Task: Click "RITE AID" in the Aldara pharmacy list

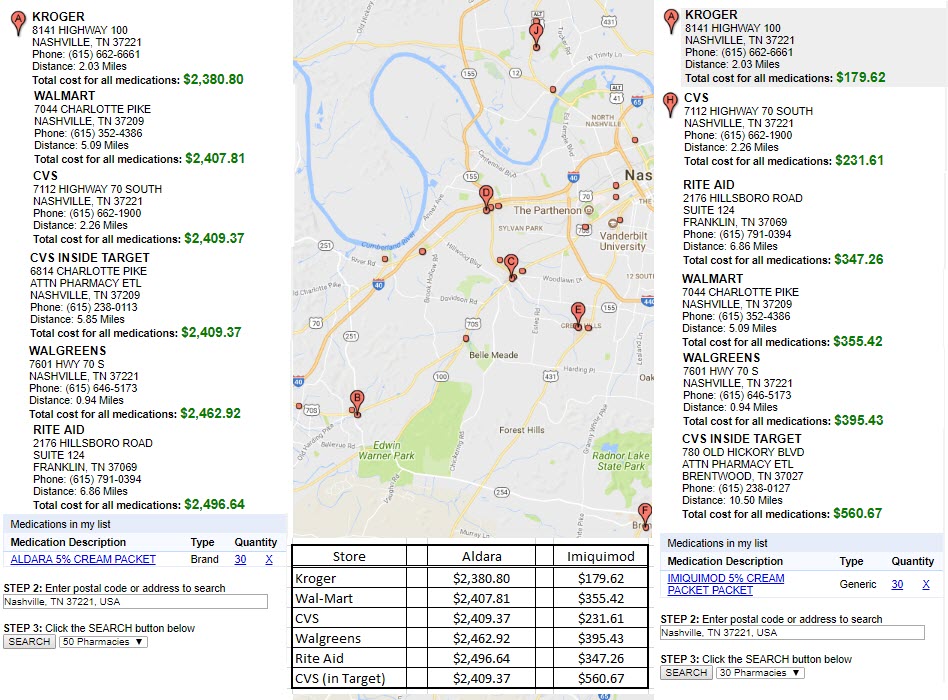Action: coord(59,430)
